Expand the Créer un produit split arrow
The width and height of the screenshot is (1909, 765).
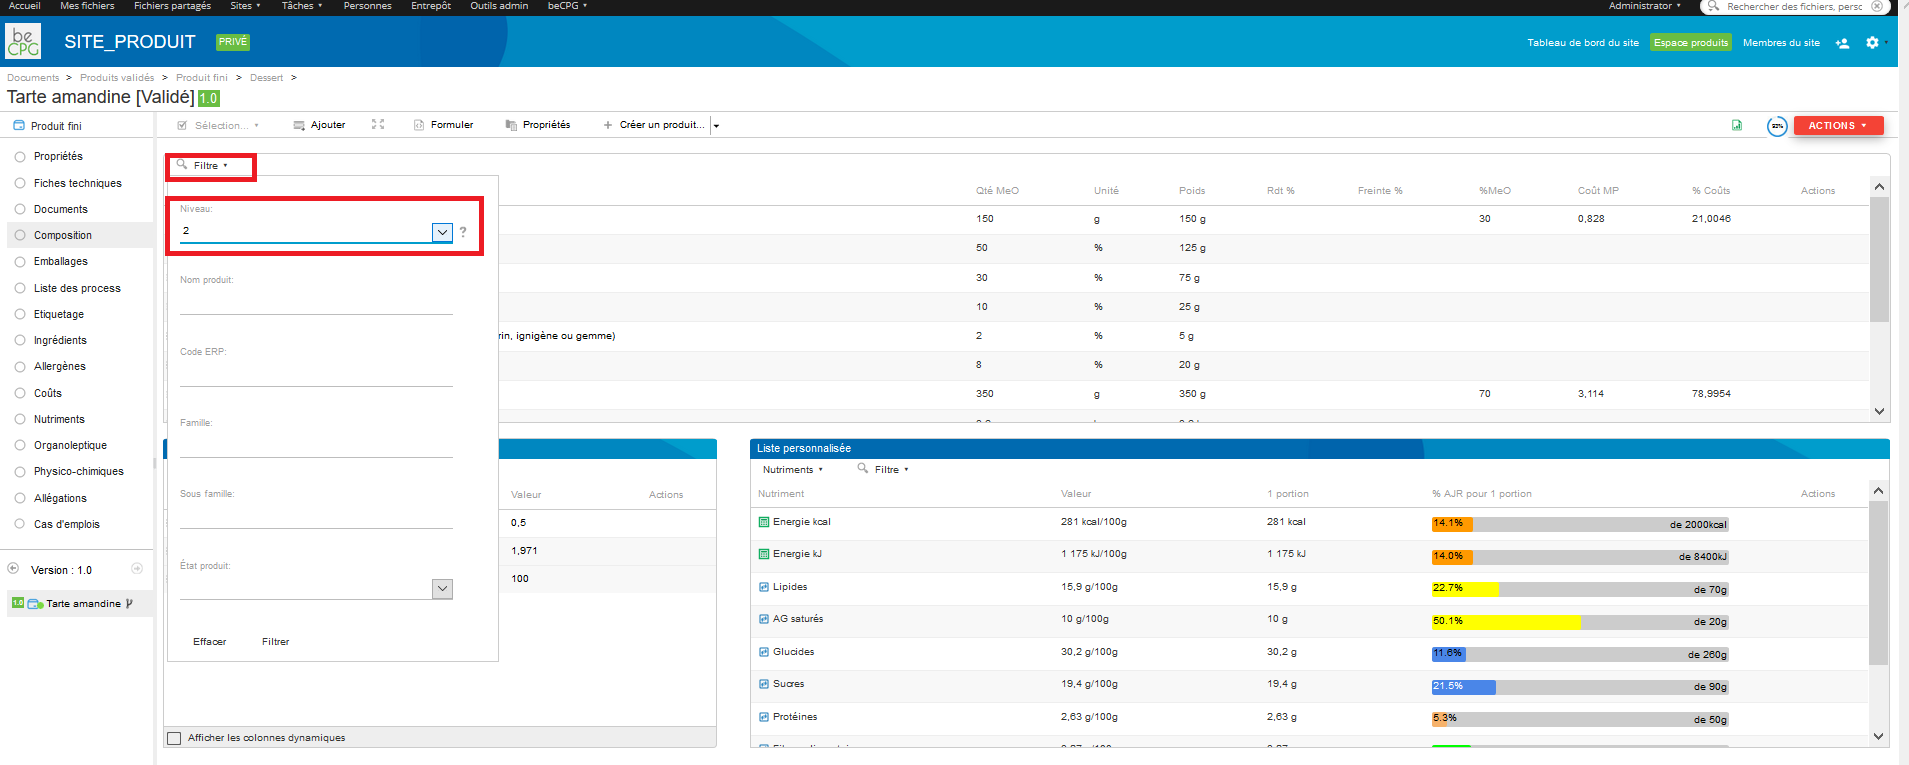716,126
